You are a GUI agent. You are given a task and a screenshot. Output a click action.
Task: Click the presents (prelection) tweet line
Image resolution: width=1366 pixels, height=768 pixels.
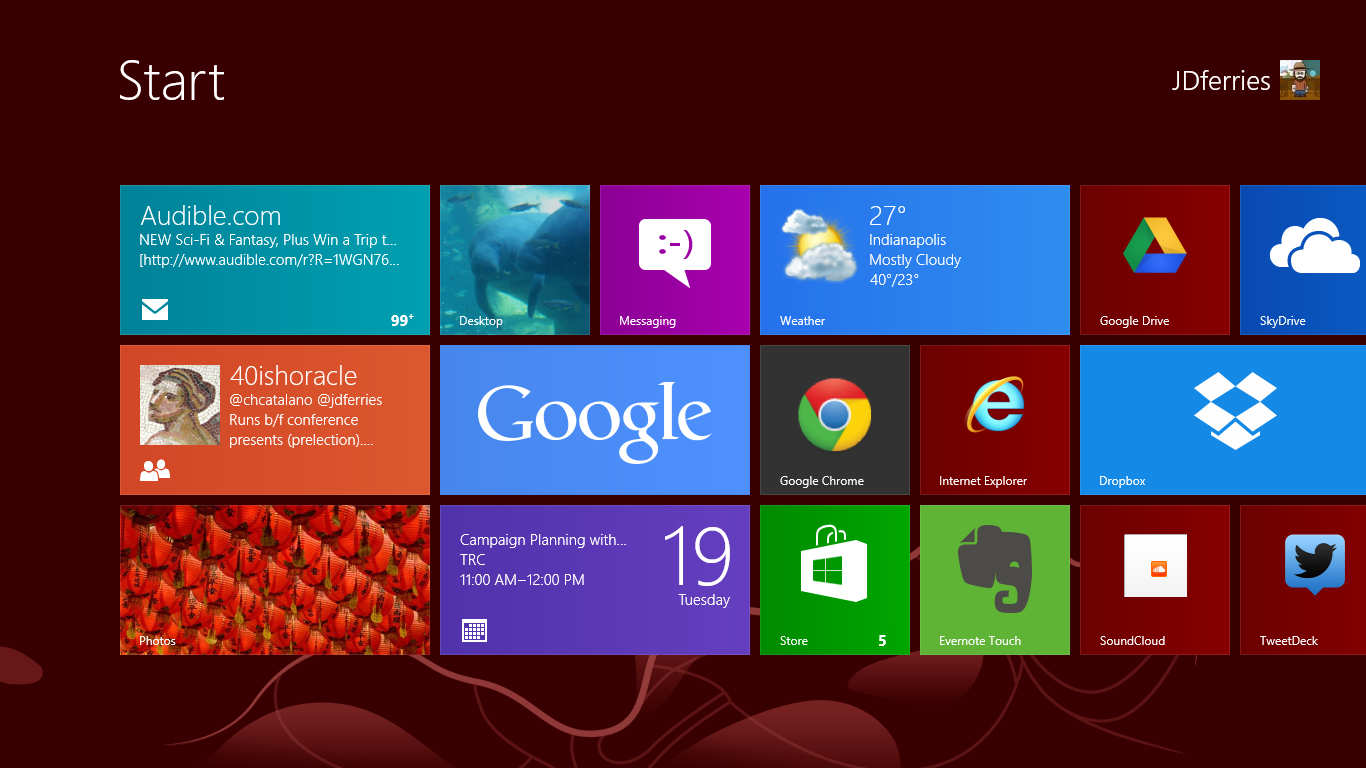[x=301, y=440]
